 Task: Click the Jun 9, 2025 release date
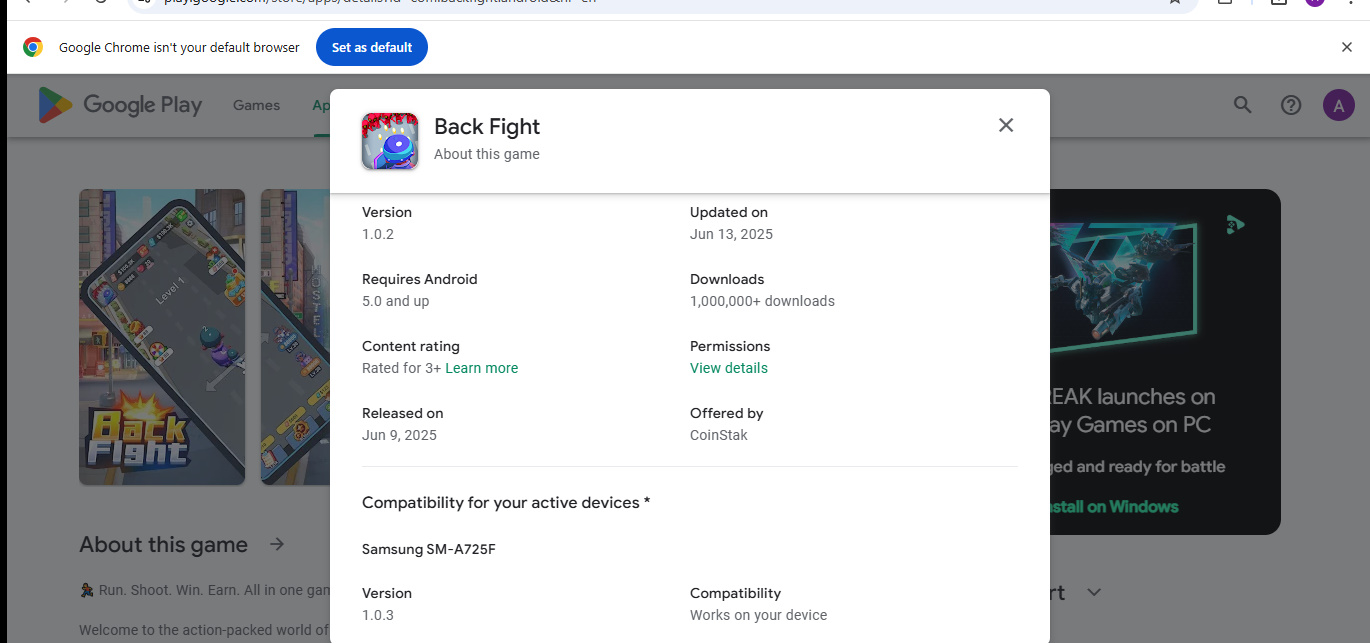point(399,435)
